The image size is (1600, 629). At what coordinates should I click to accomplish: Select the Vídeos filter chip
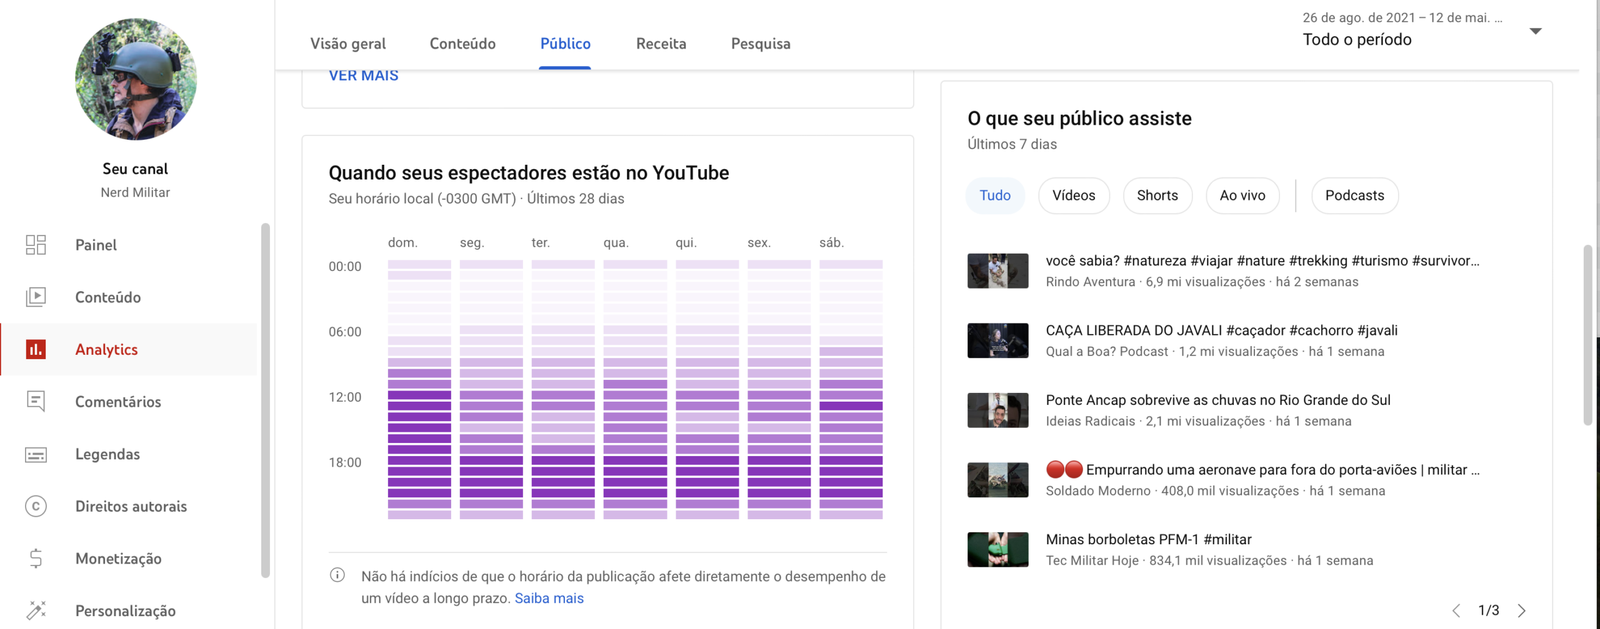[x=1073, y=195]
